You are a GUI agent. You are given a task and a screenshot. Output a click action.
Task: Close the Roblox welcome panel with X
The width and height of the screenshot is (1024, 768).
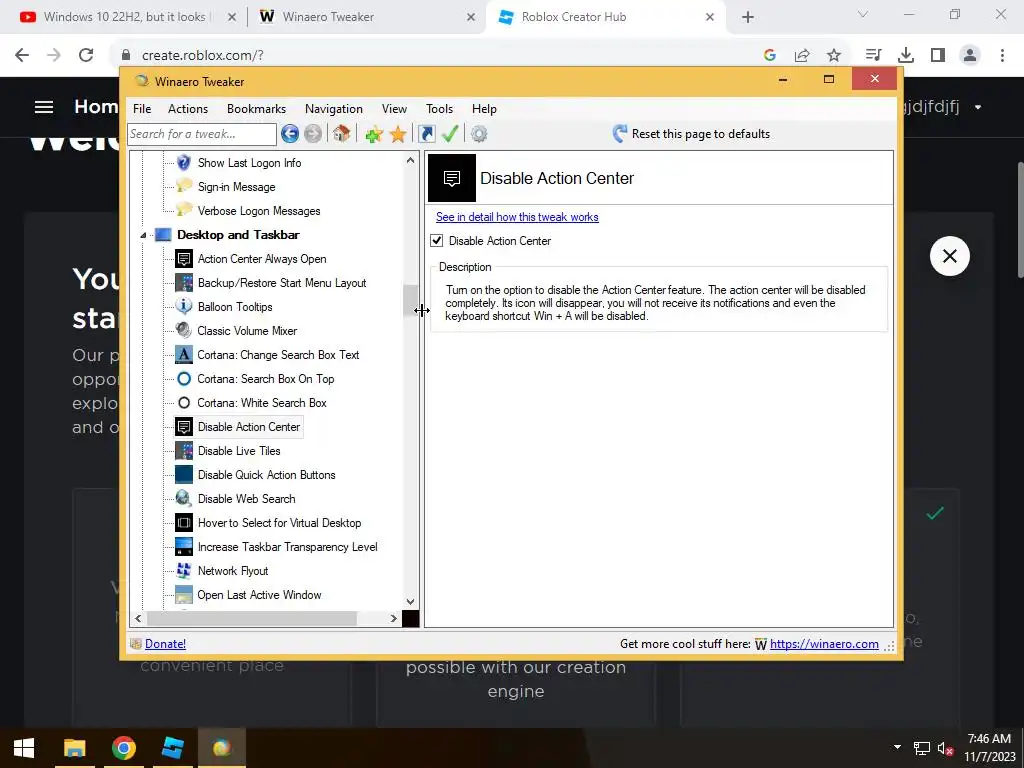click(x=950, y=256)
